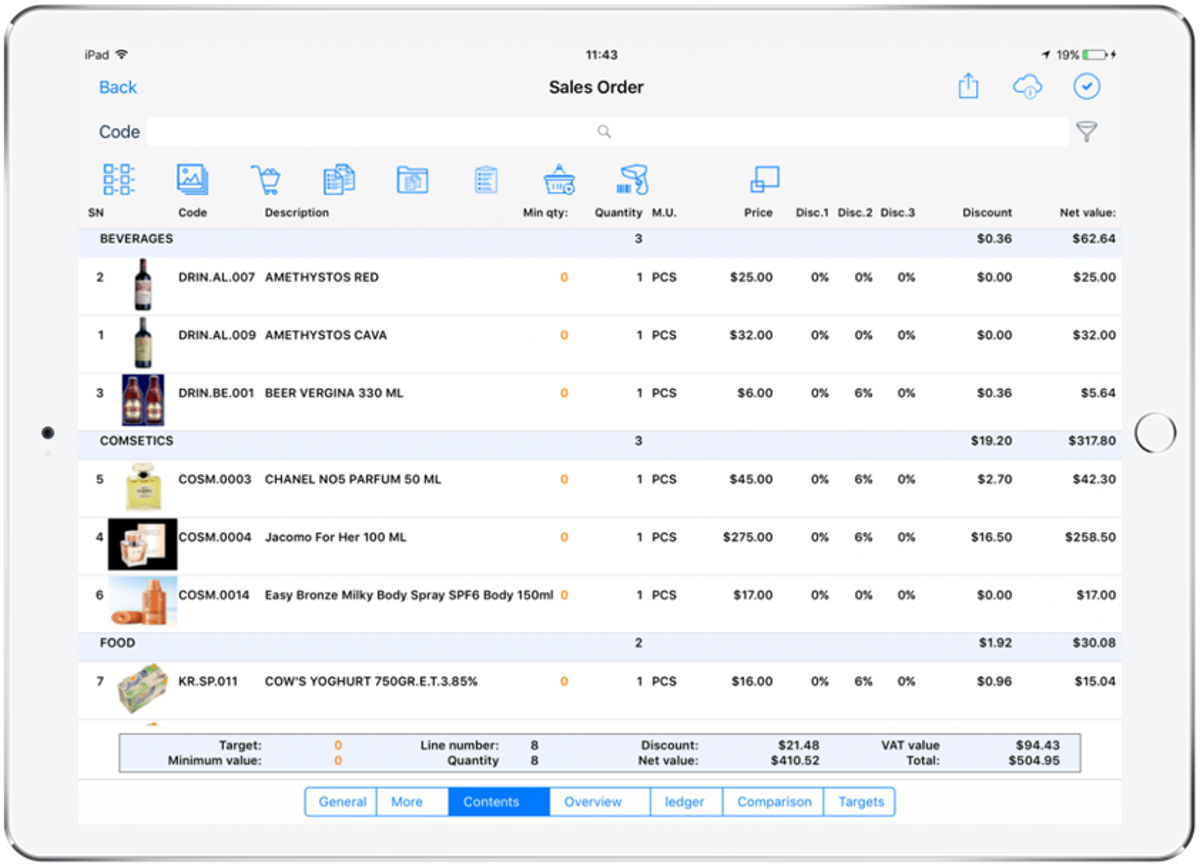1200x867 pixels.
Task: Tap the Net value column header
Action: coord(1088,213)
